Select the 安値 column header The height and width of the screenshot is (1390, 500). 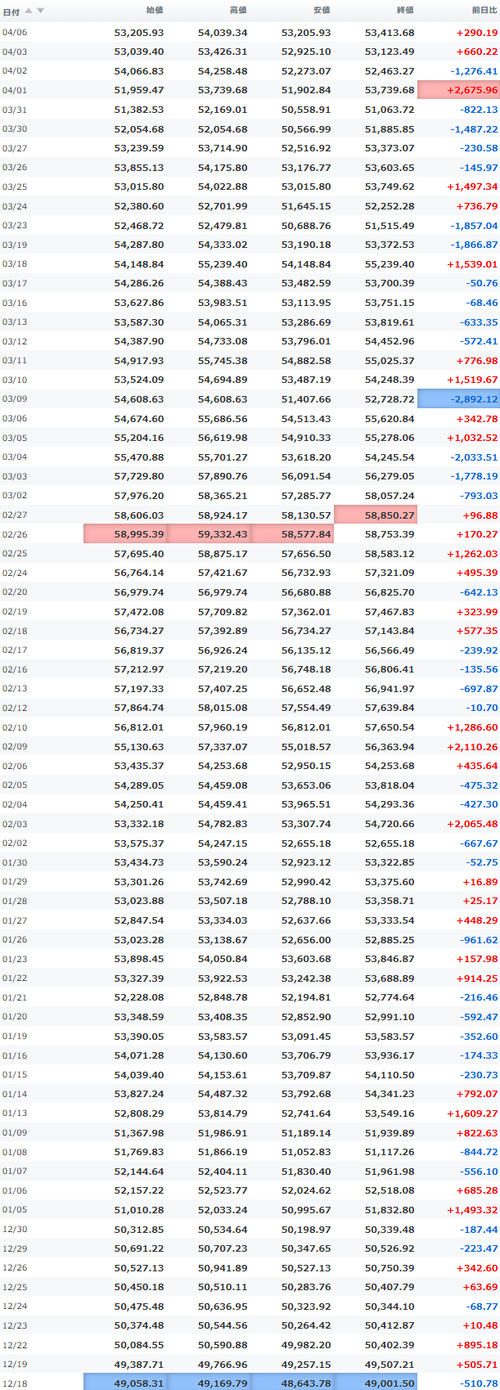321,11
